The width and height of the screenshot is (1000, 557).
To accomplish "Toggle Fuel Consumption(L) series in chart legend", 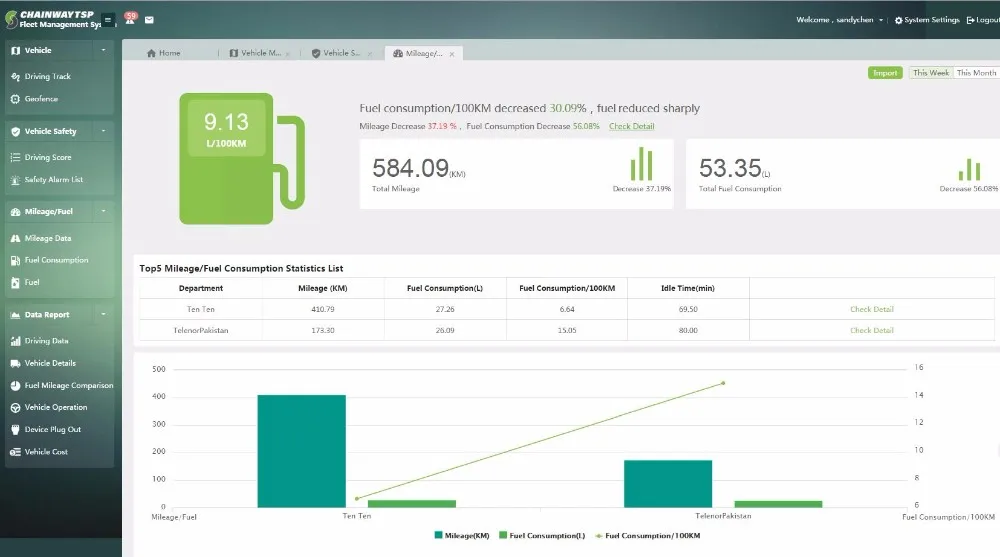I will coord(542,536).
